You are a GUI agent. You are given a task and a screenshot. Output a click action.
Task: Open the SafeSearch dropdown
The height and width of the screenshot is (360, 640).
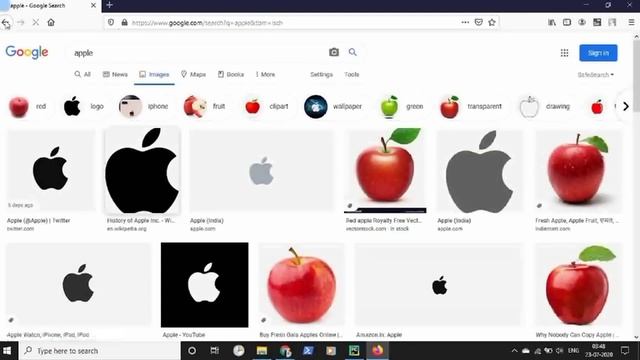pyautogui.click(x=596, y=75)
